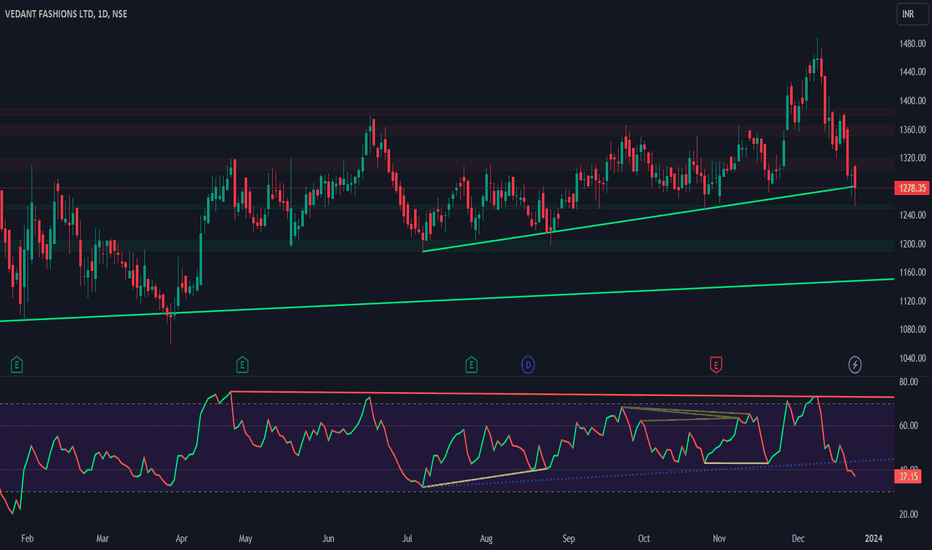Click the lightning bolt event icon
Image resolution: width=932 pixels, height=550 pixels.
[855, 364]
